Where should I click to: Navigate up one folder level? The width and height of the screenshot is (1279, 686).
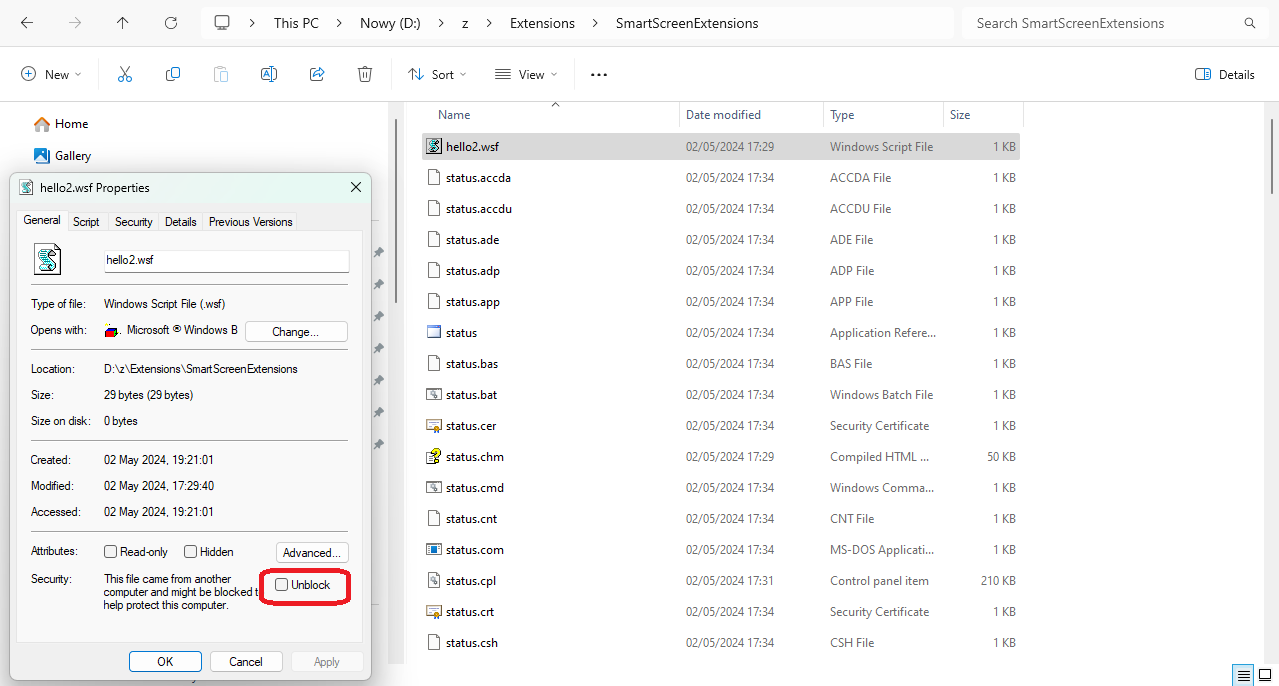tap(123, 23)
